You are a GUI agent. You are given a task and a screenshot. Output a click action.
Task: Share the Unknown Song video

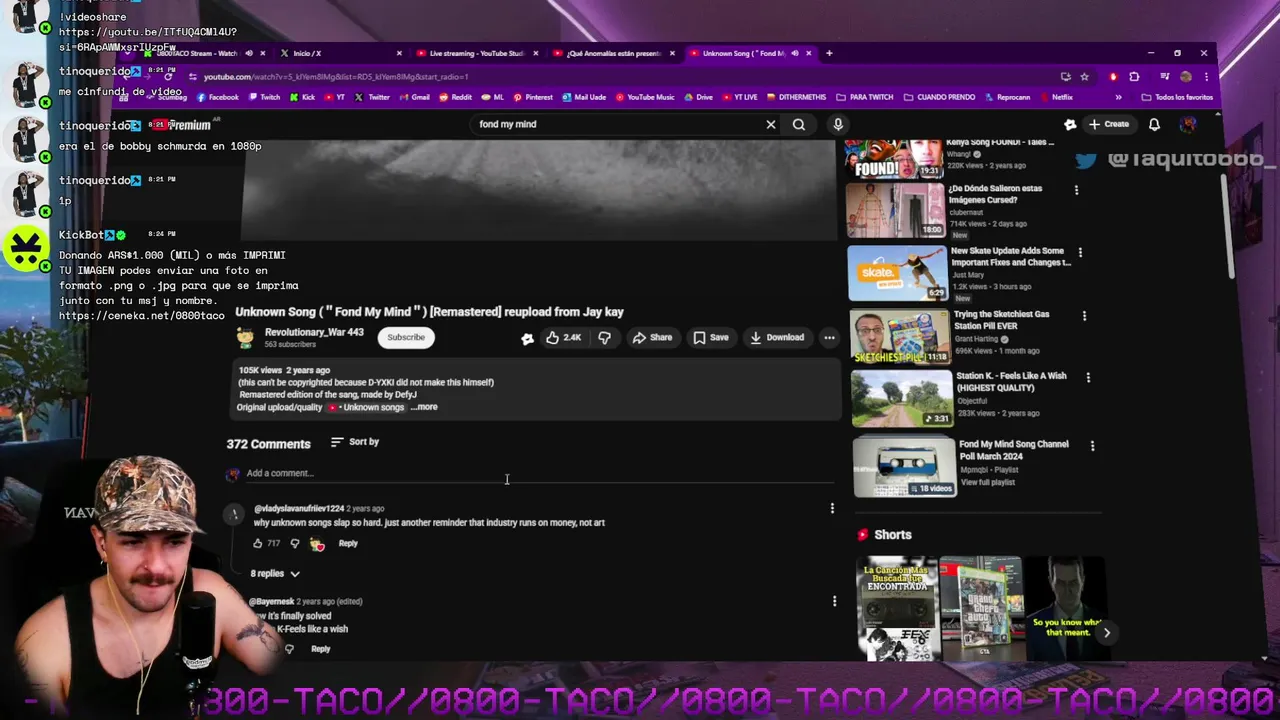(x=652, y=338)
